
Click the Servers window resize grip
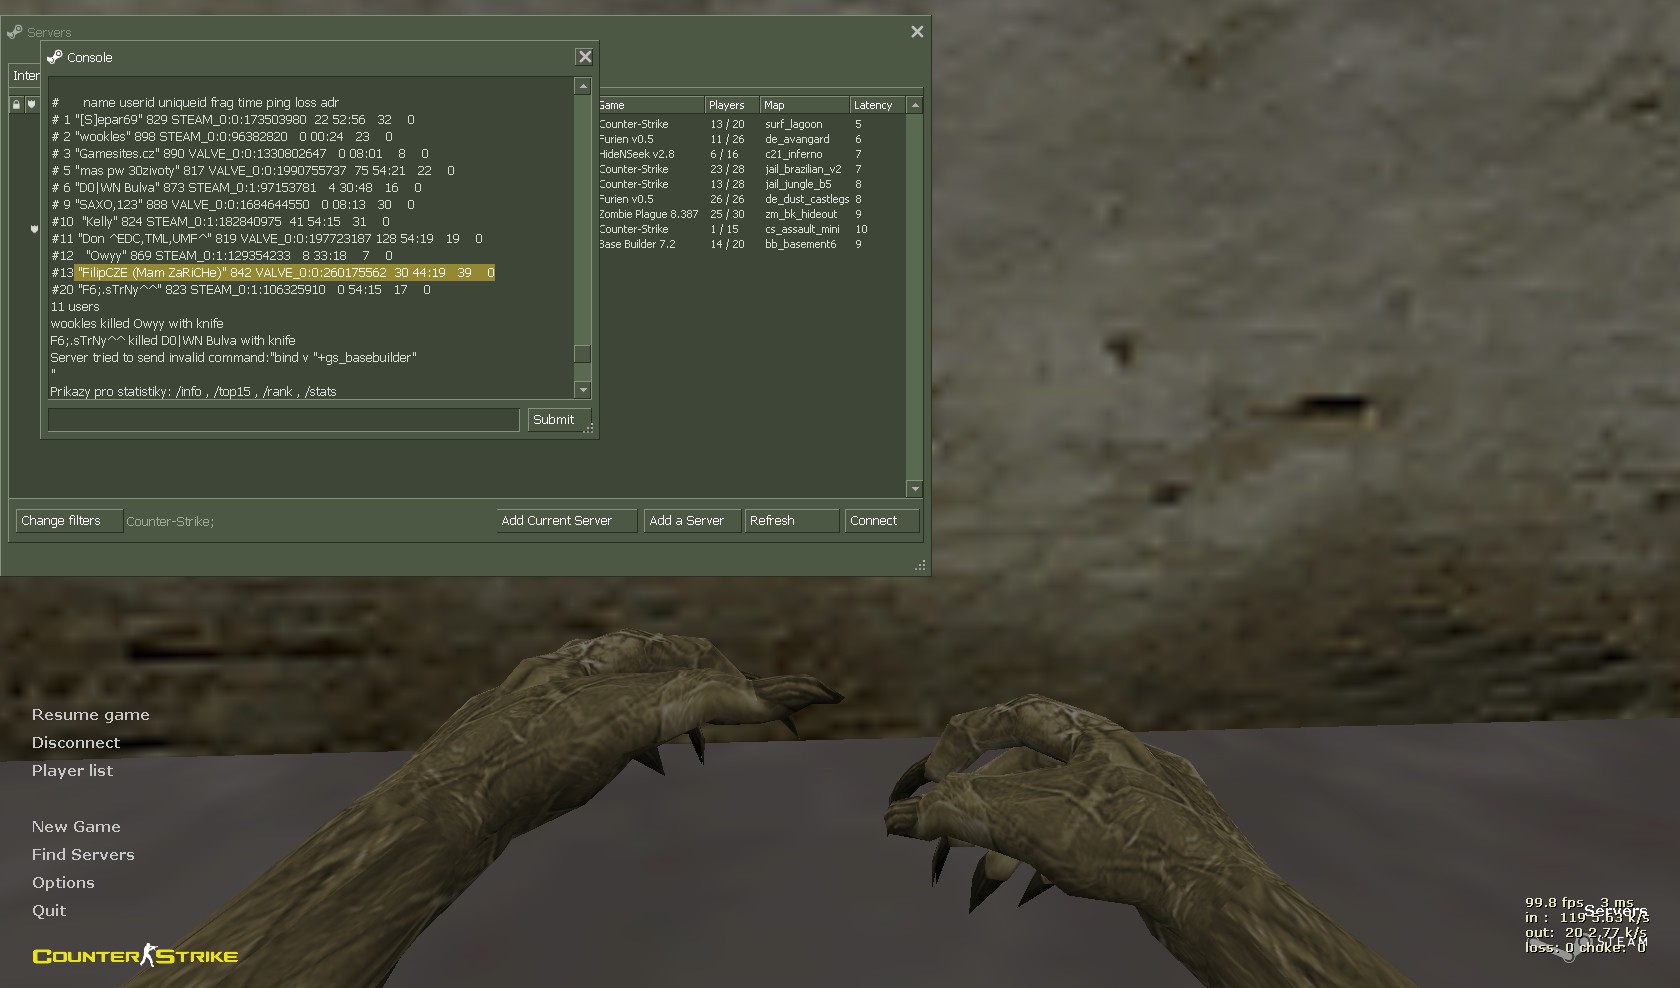920,566
